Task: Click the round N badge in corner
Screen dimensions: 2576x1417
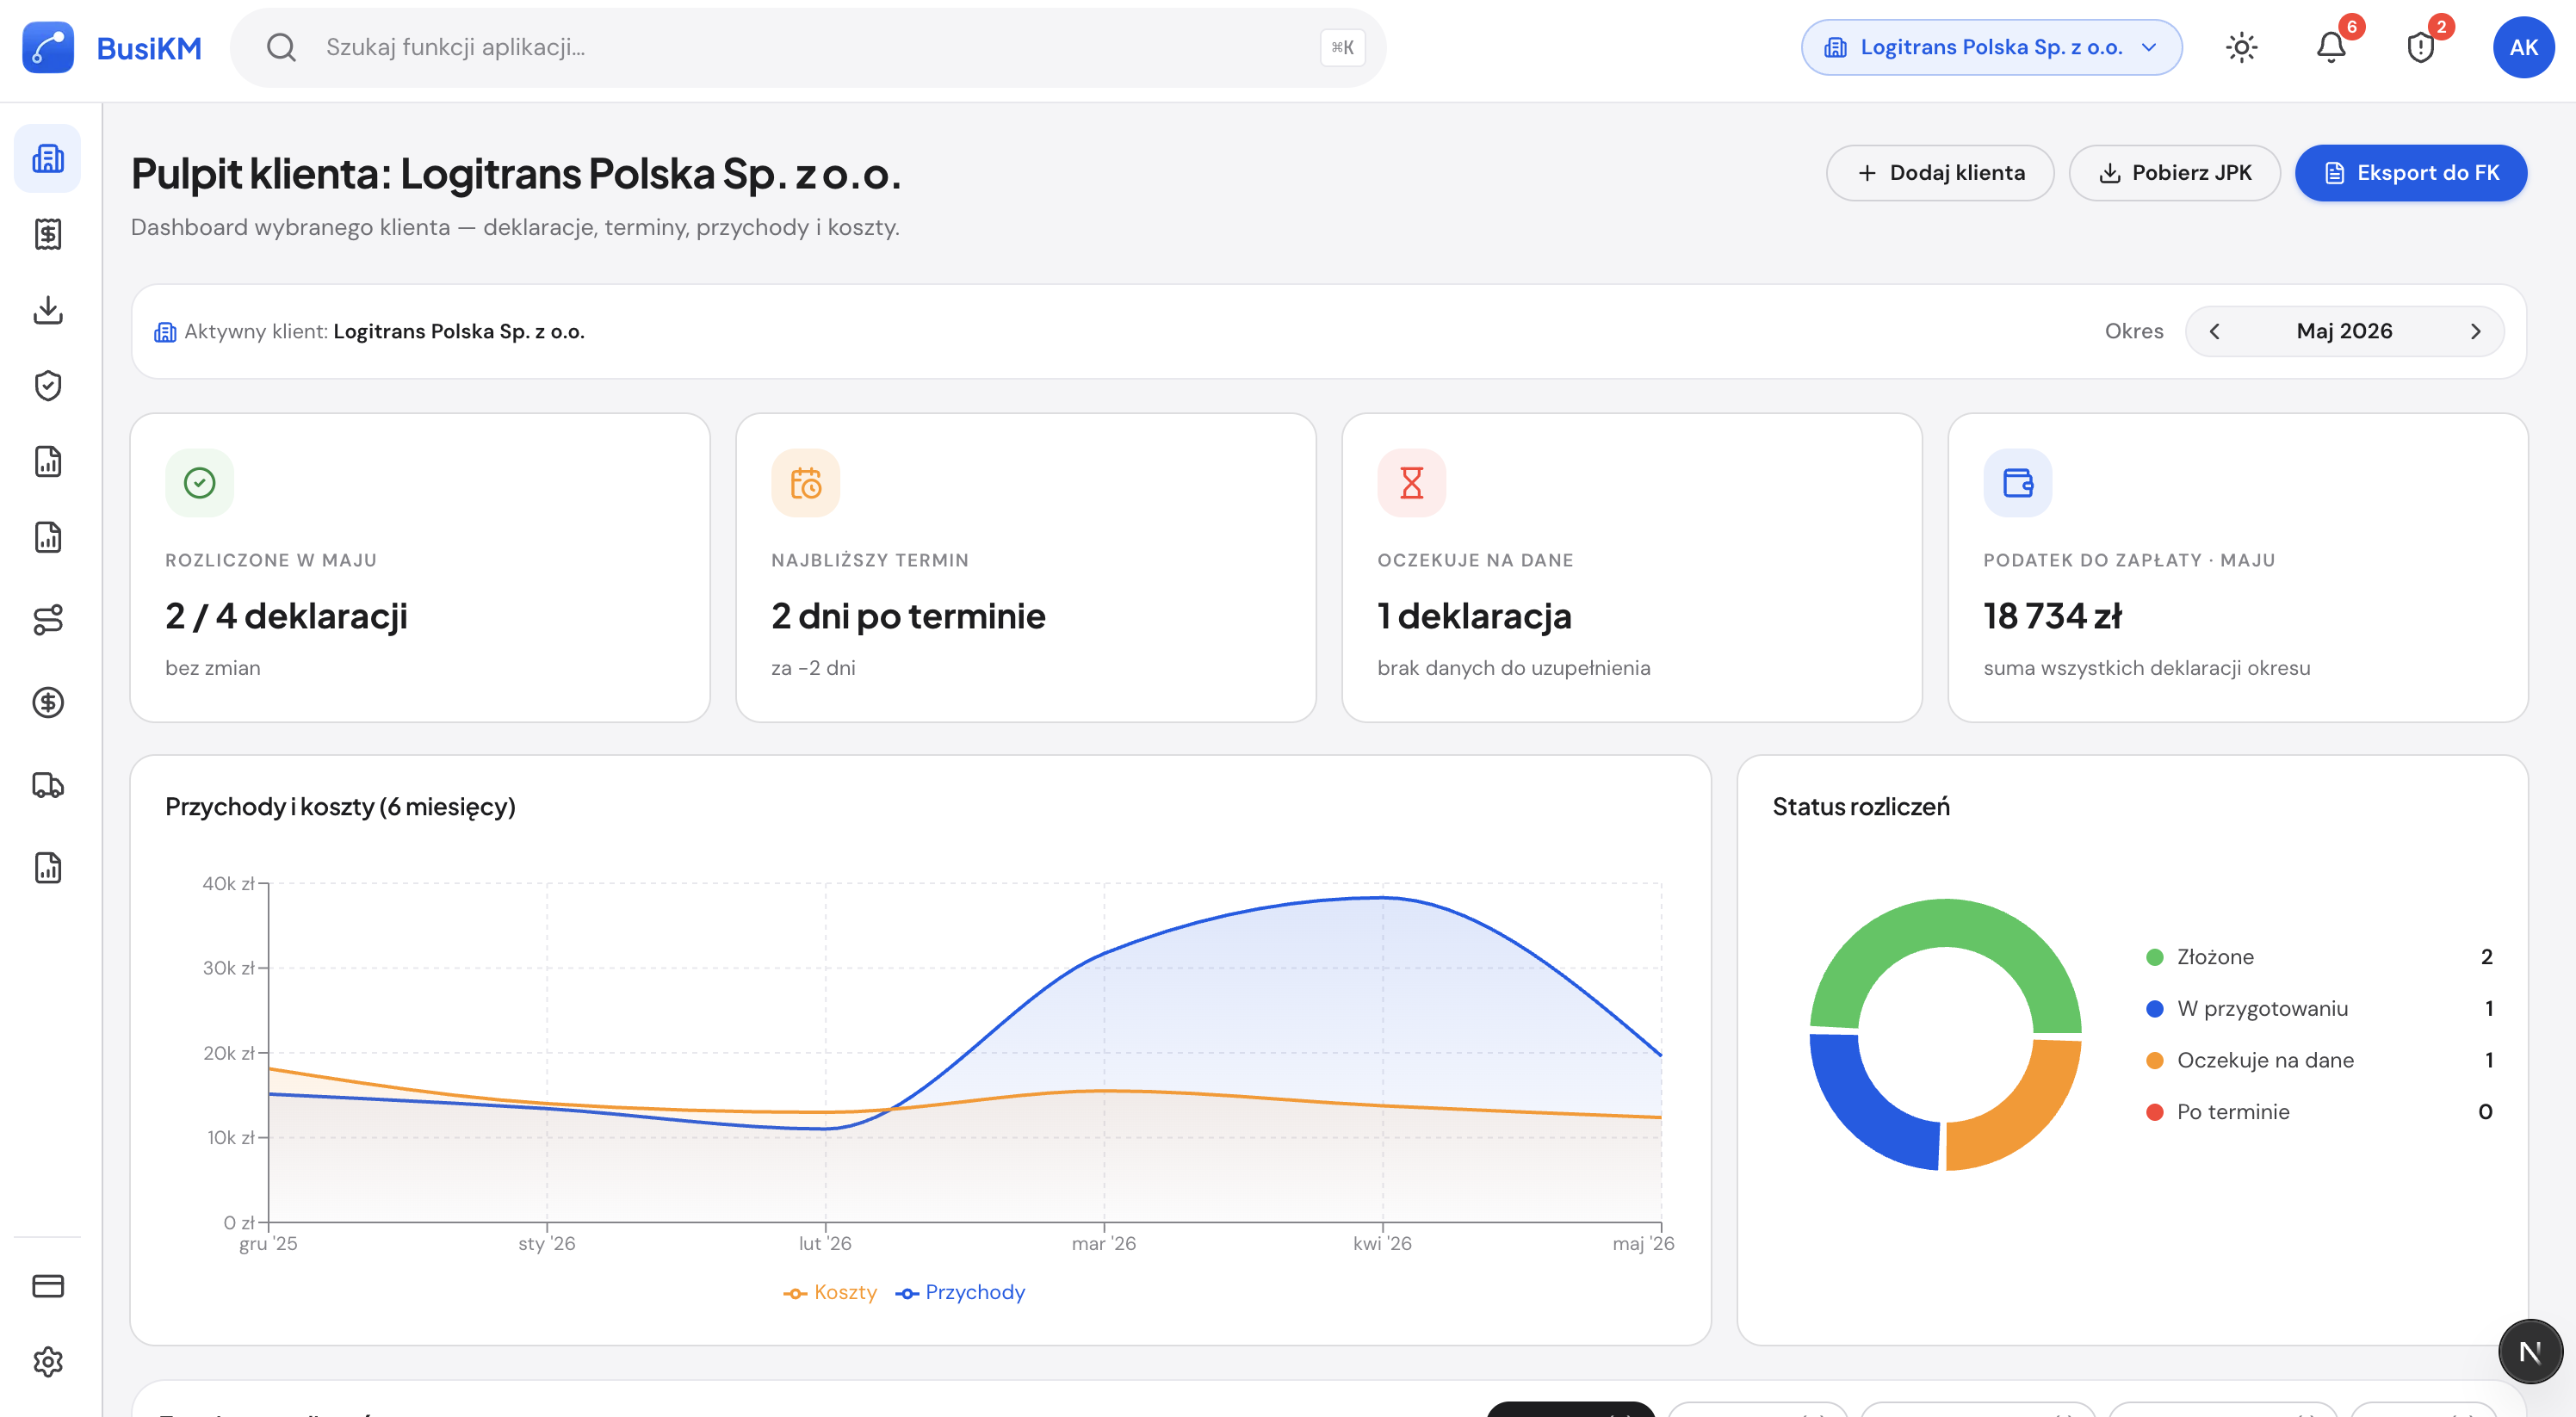Action: click(2530, 1352)
